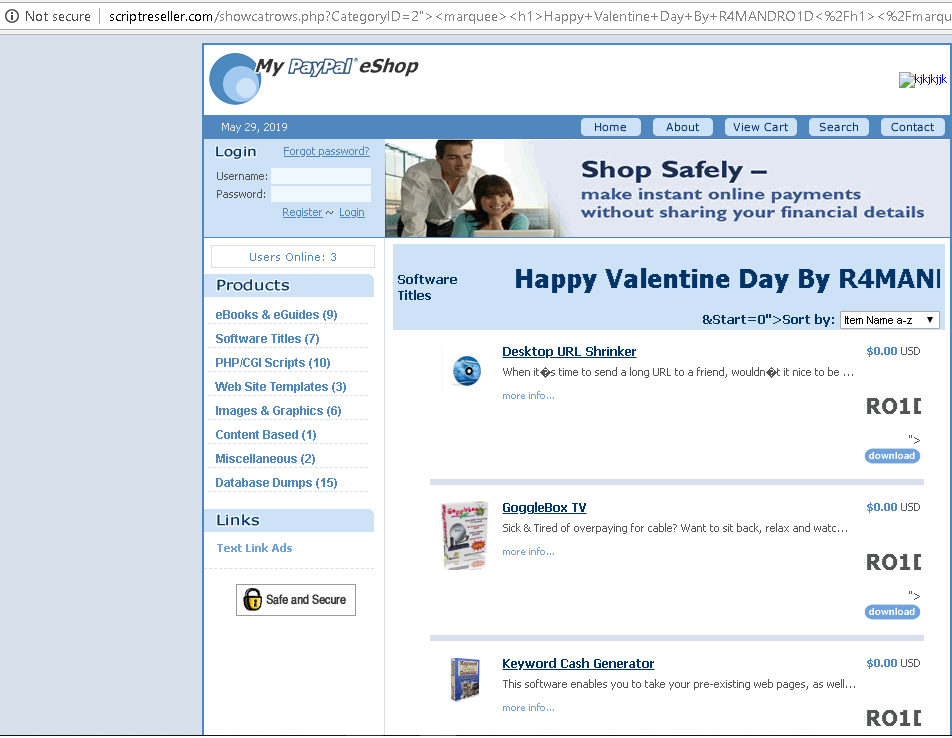Screen dimensions: 952x738
Task: Click more info under Desktop URL Shrinker
Action: click(x=528, y=396)
